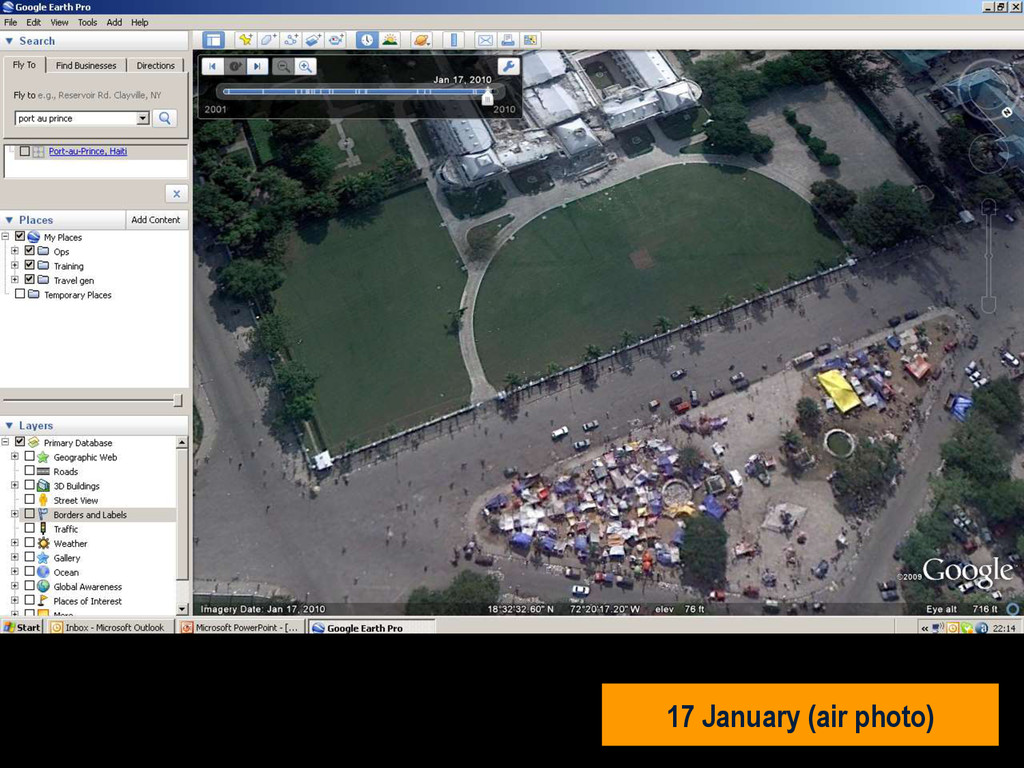This screenshot has height=768, width=1024.
Task: Click the Weather layer sun icon
Action: pos(43,543)
